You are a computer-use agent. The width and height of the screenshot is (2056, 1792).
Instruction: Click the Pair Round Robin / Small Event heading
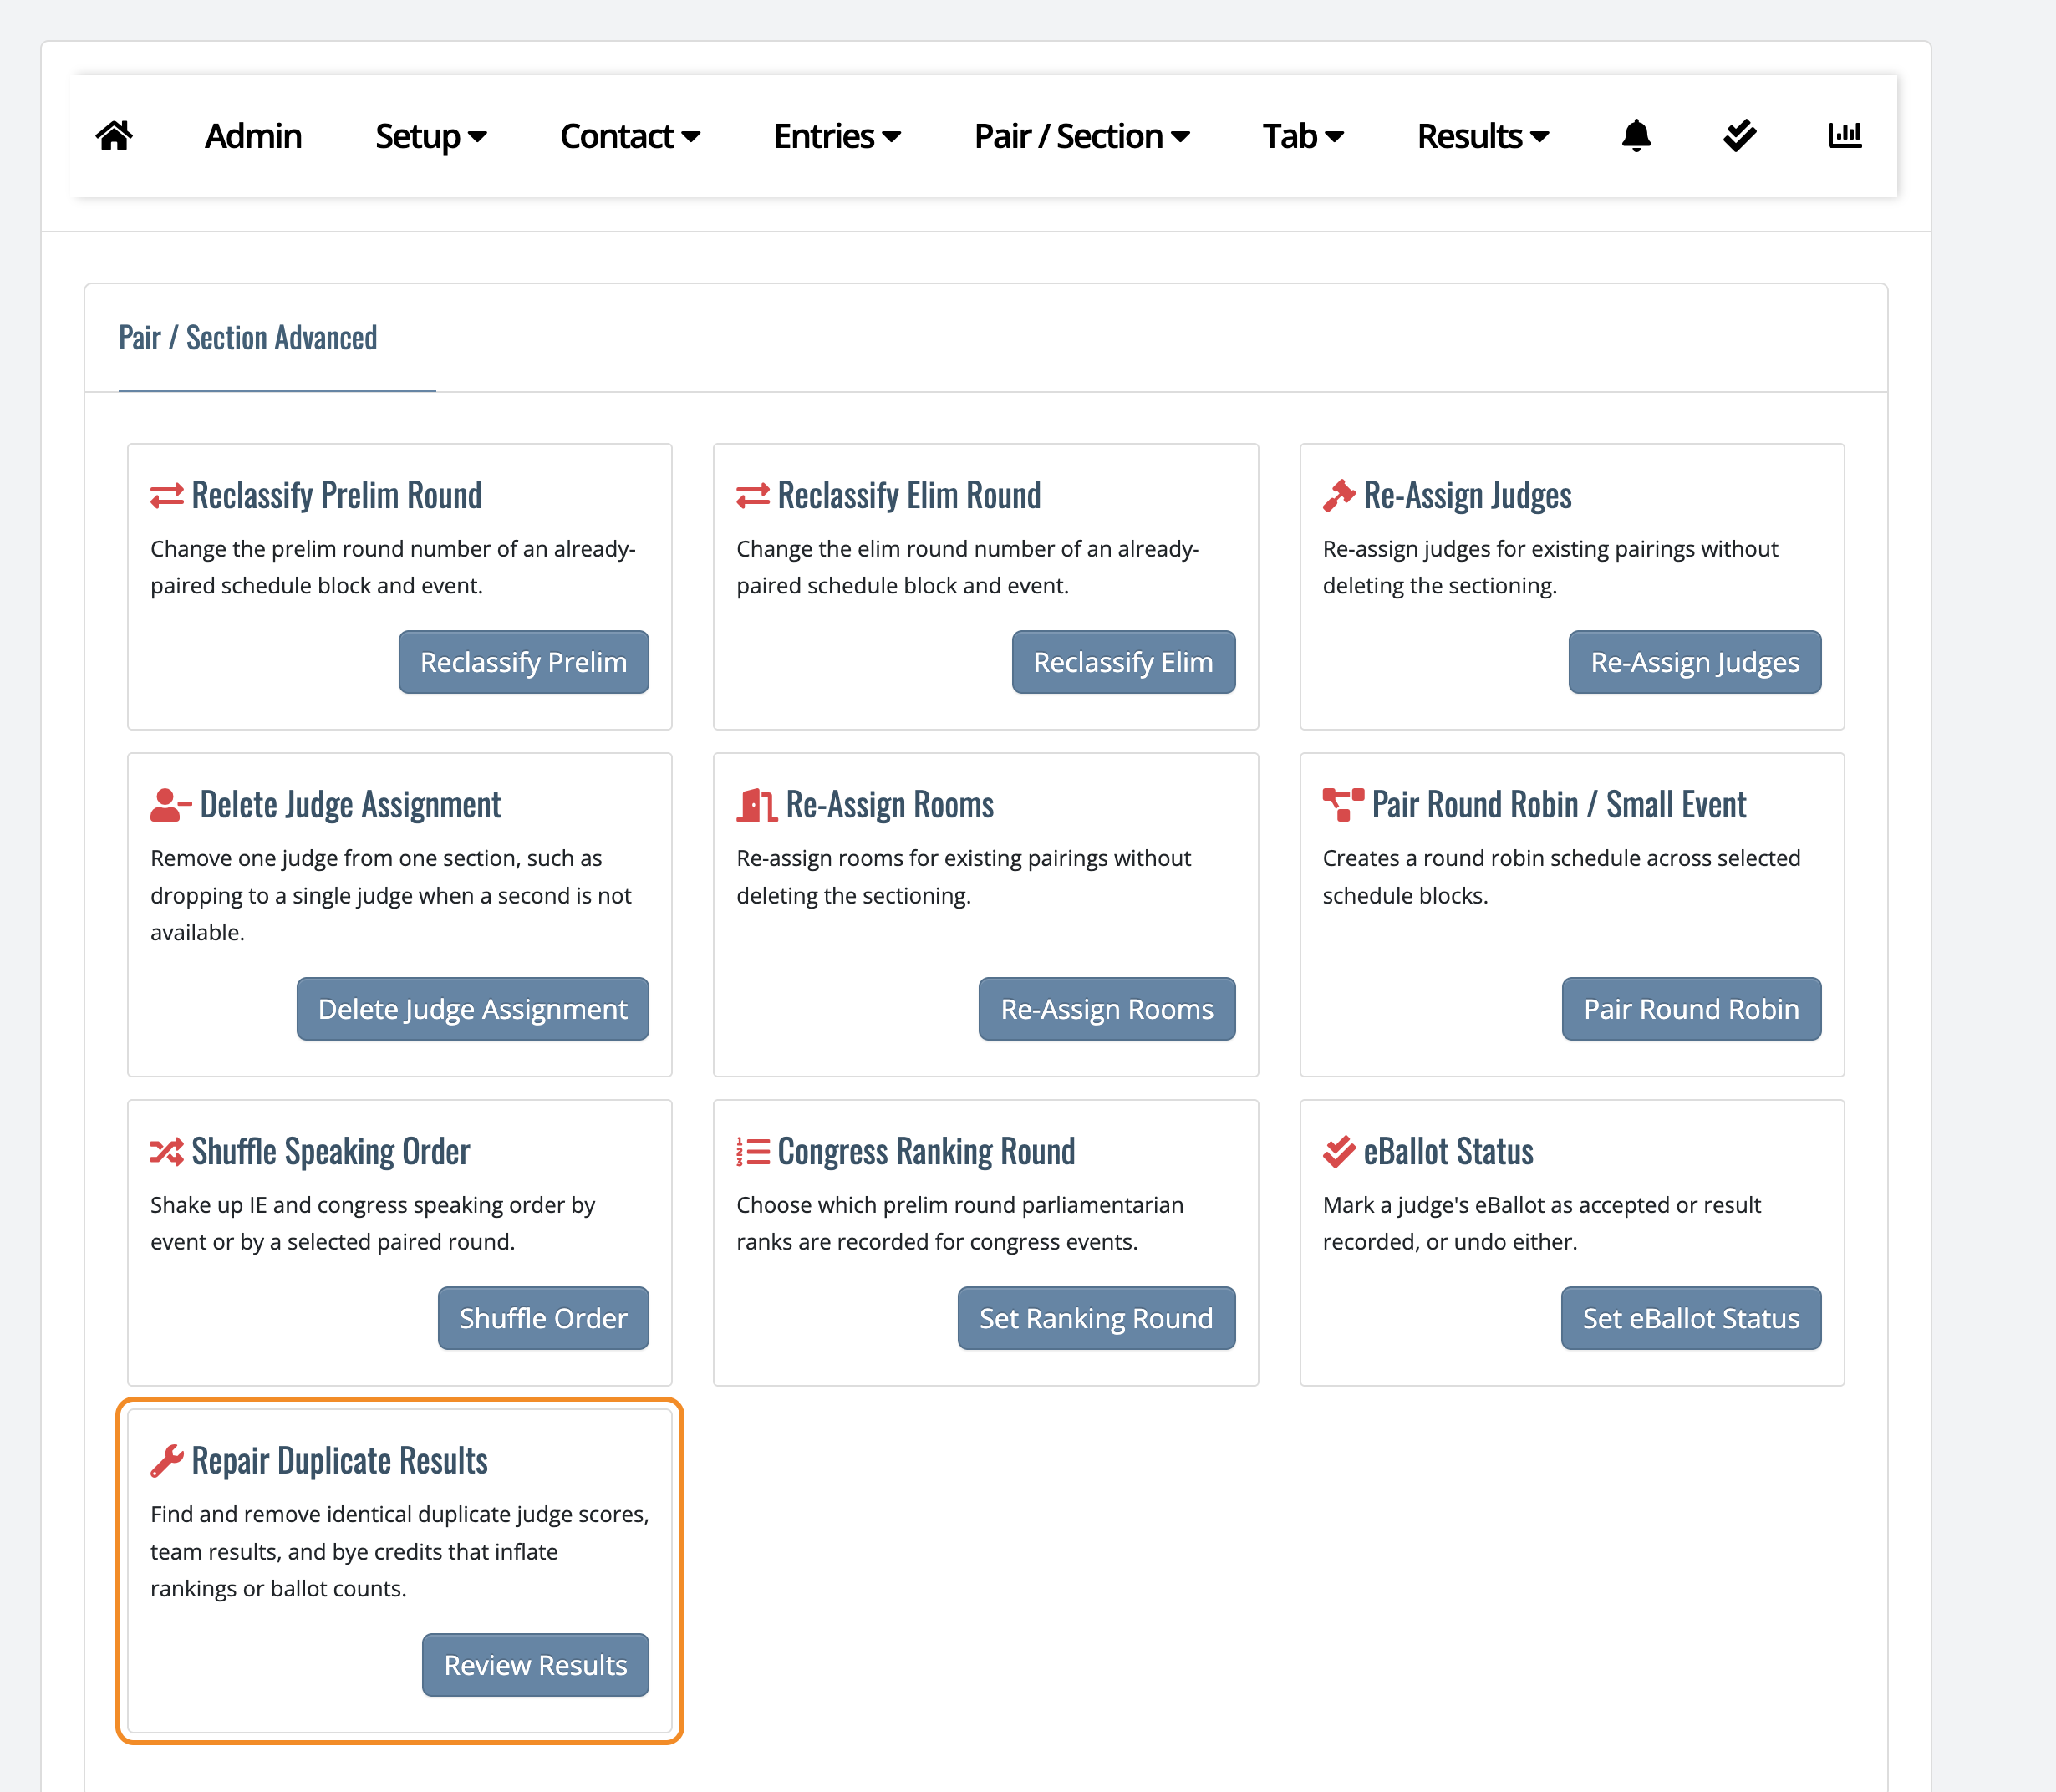[x=1559, y=805]
